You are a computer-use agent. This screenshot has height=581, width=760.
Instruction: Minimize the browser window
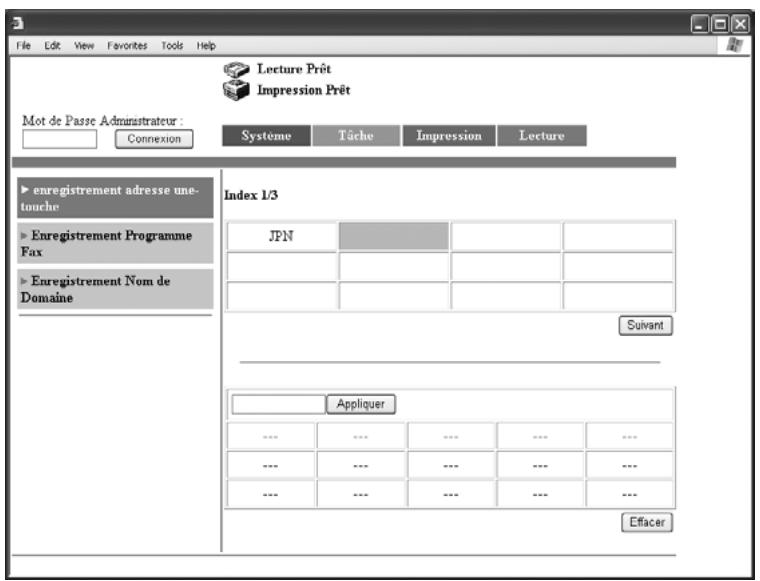tap(700, 24)
